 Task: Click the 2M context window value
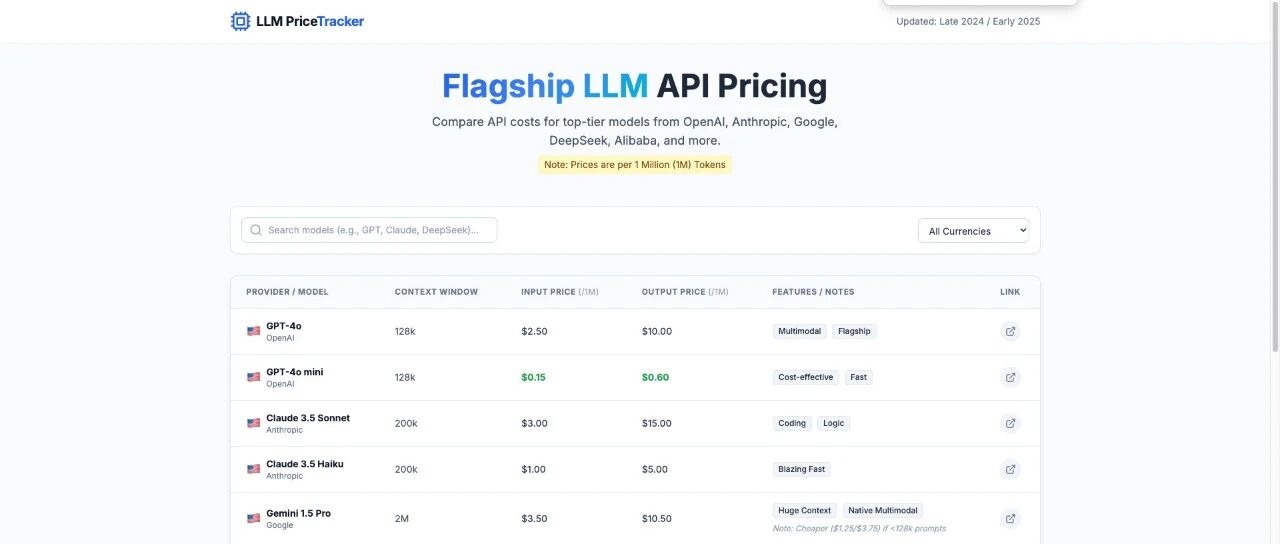click(402, 518)
